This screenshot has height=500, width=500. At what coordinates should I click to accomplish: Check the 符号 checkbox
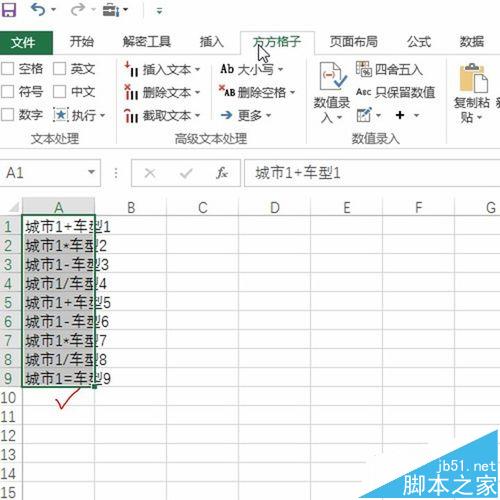pyautogui.click(x=8, y=92)
